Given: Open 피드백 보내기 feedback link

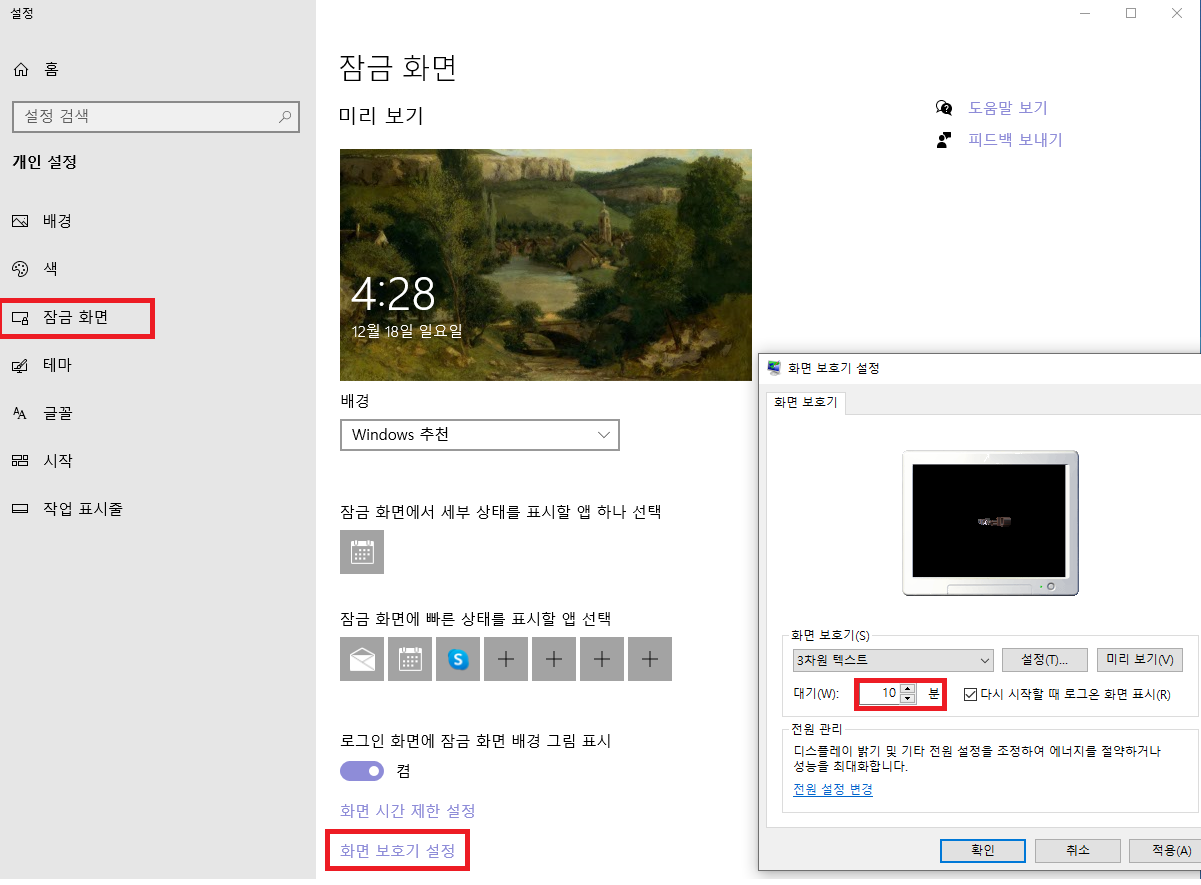Looking at the screenshot, I should click(x=1015, y=140).
